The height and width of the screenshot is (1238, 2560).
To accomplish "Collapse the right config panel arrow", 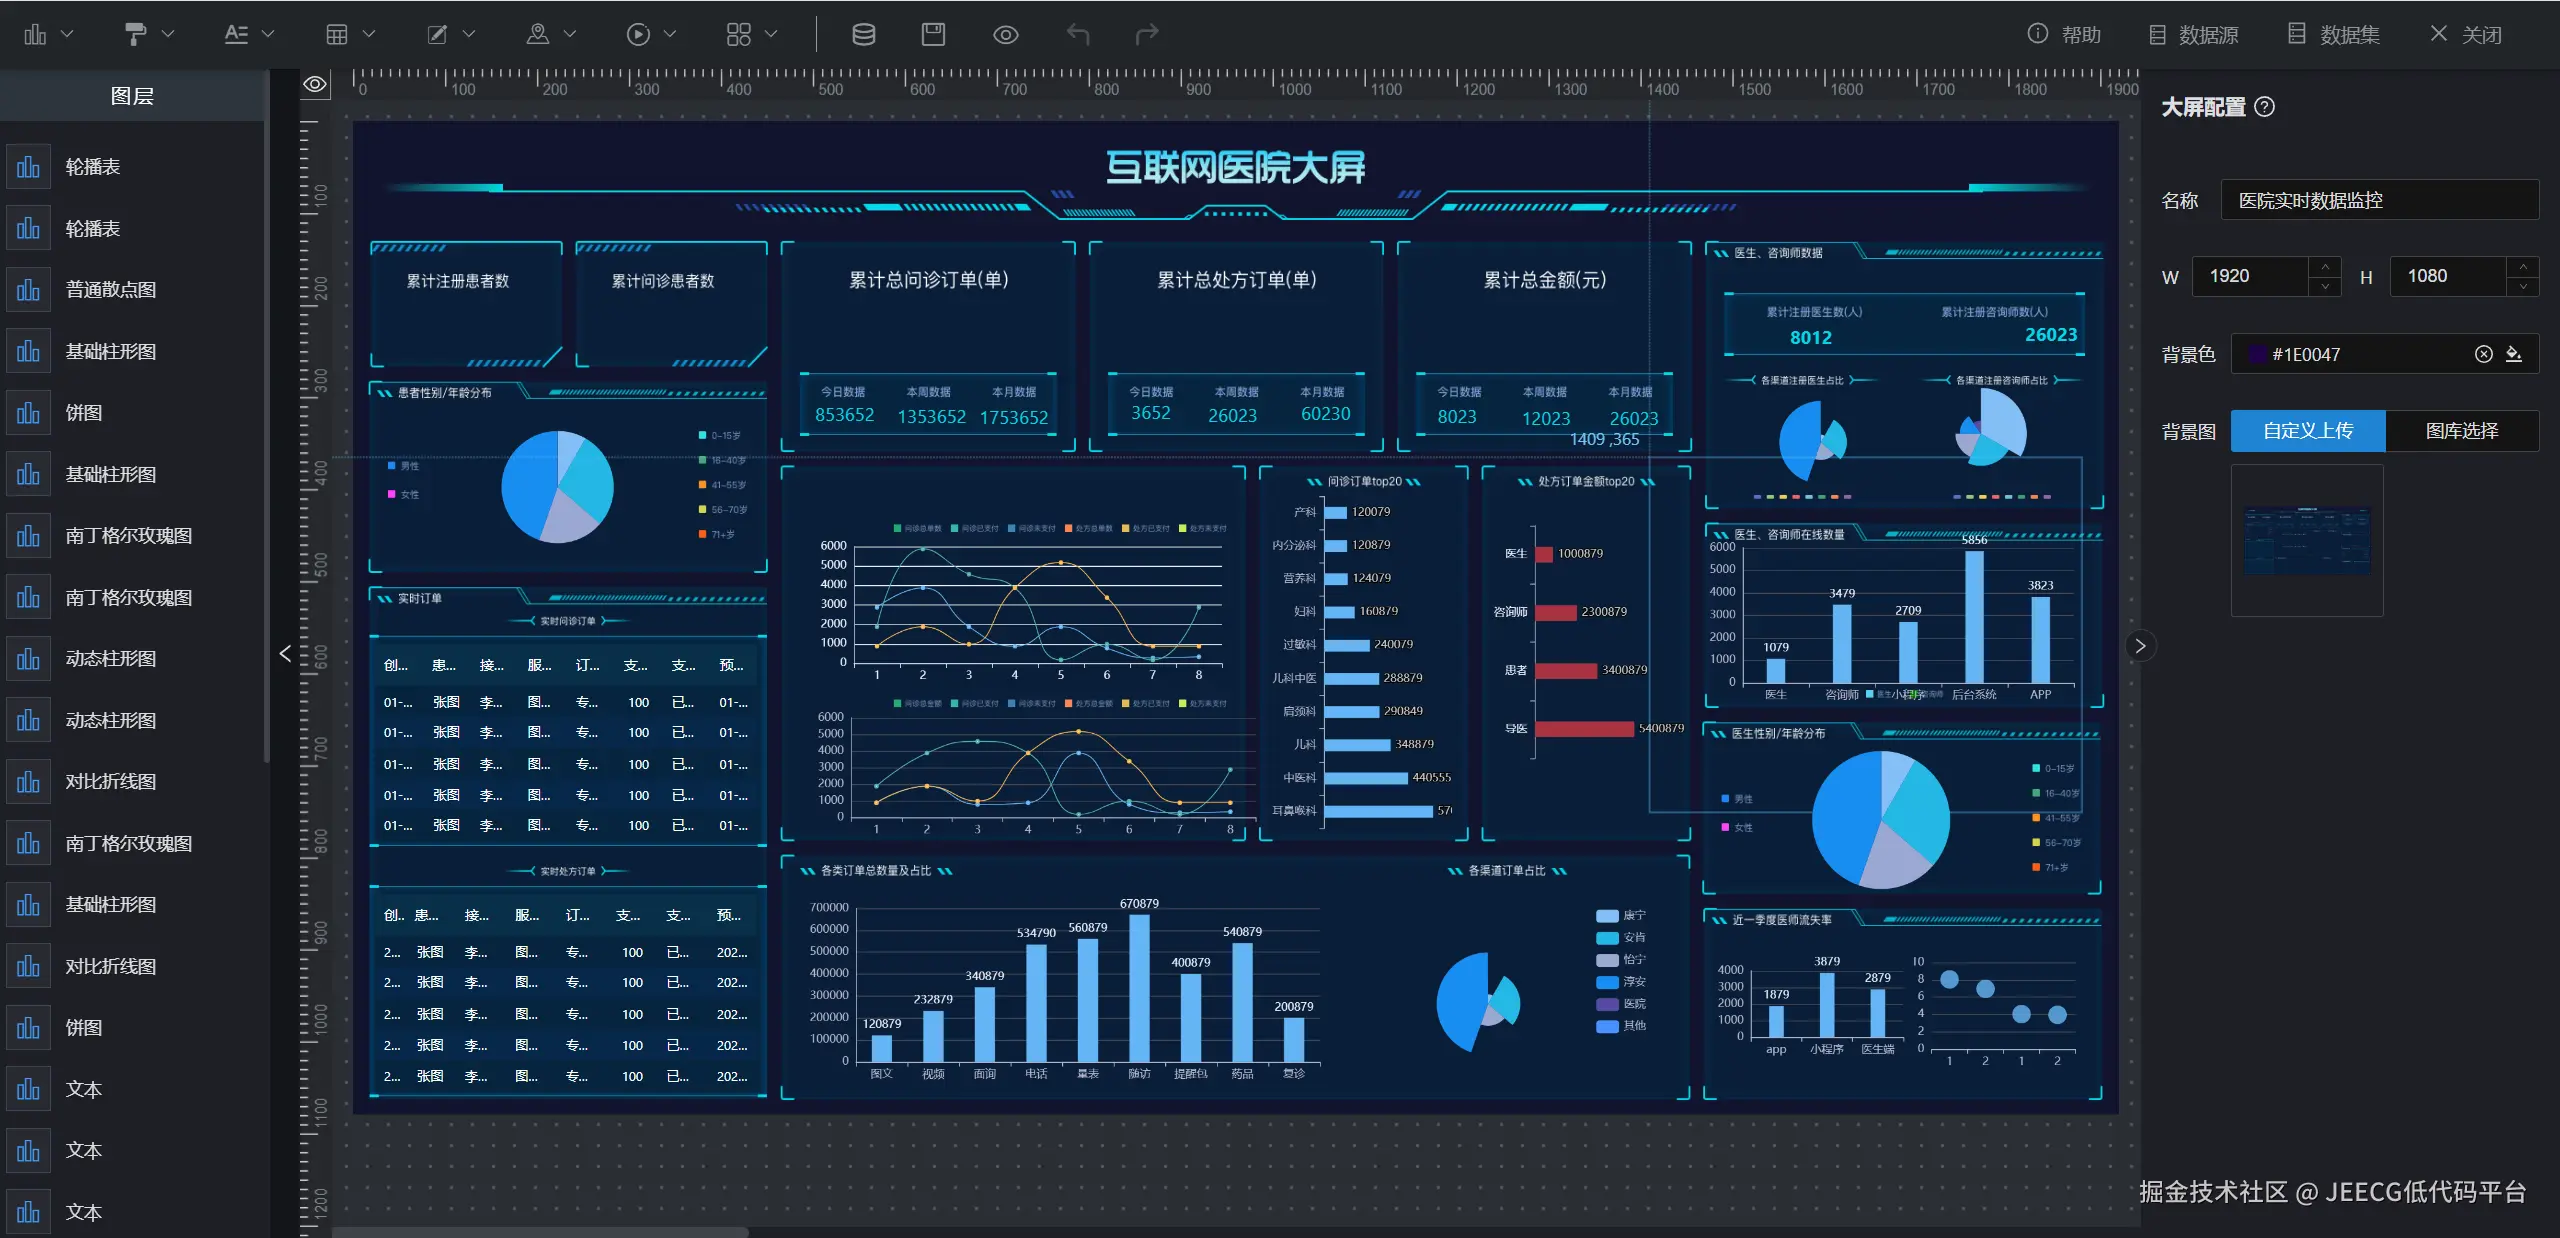I will [x=2140, y=646].
